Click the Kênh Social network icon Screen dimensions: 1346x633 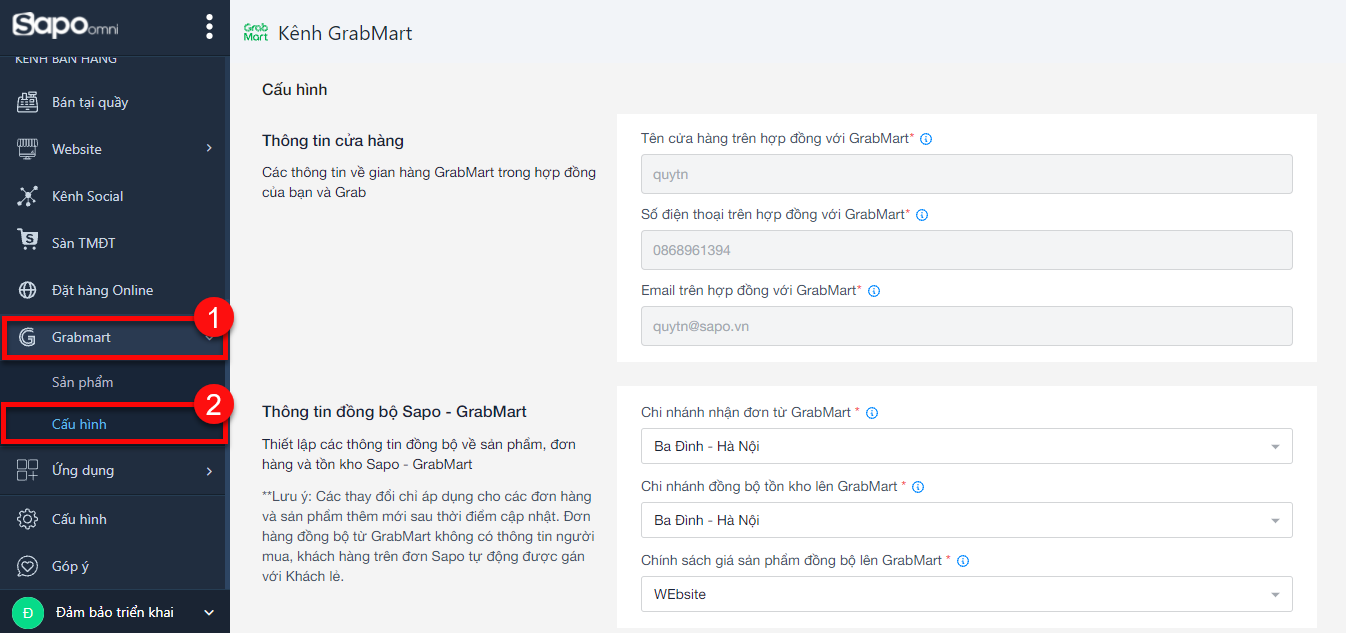click(x=27, y=196)
